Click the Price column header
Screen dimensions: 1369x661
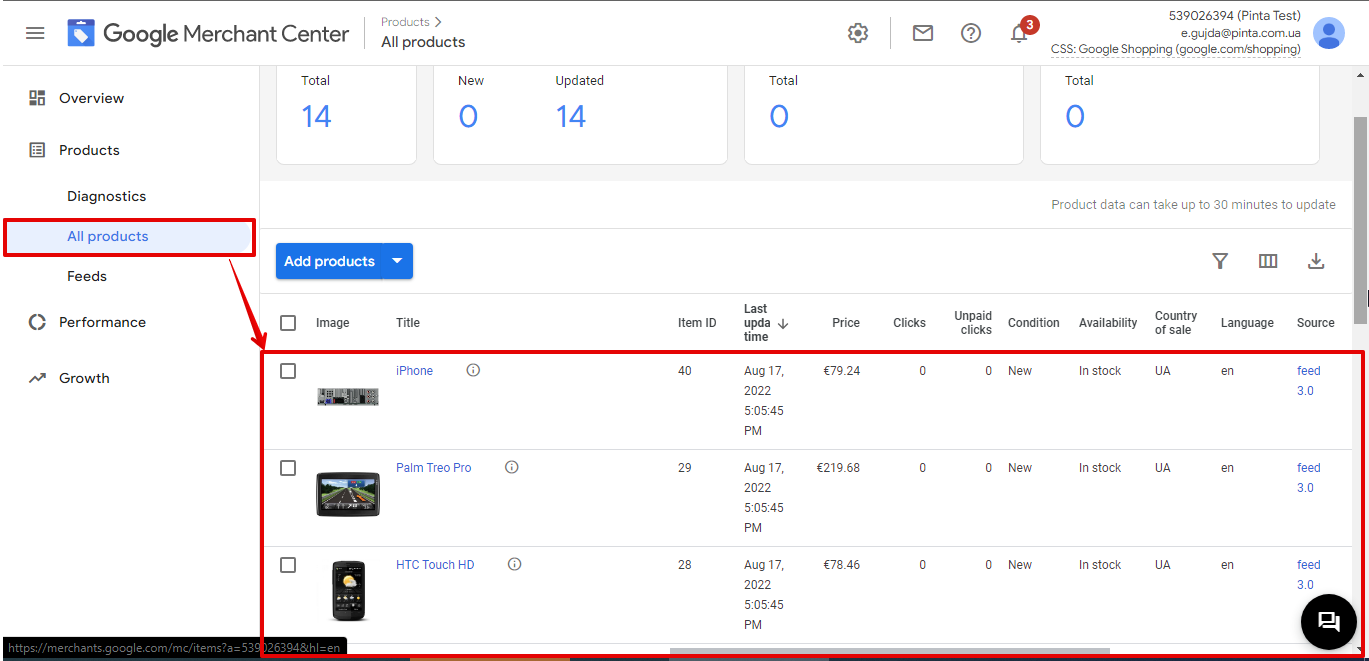[x=846, y=323]
